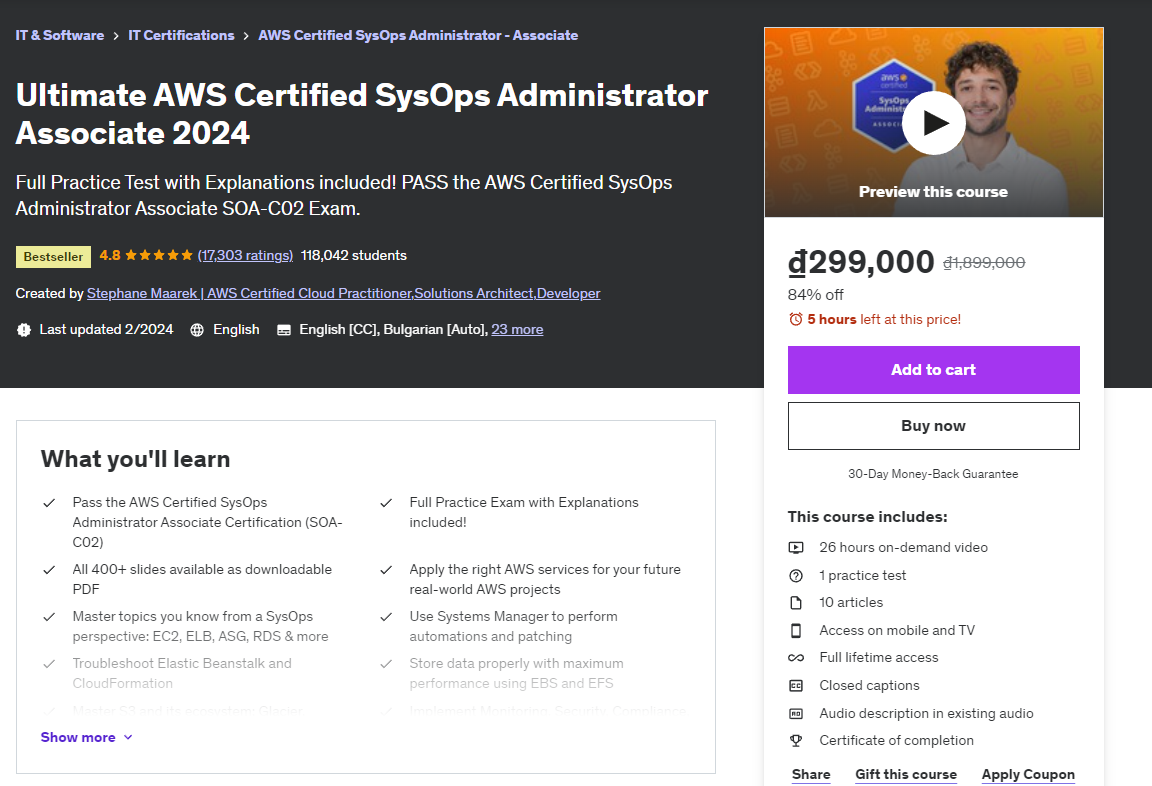
Task: Click the on-demand video icon
Action: click(x=795, y=547)
